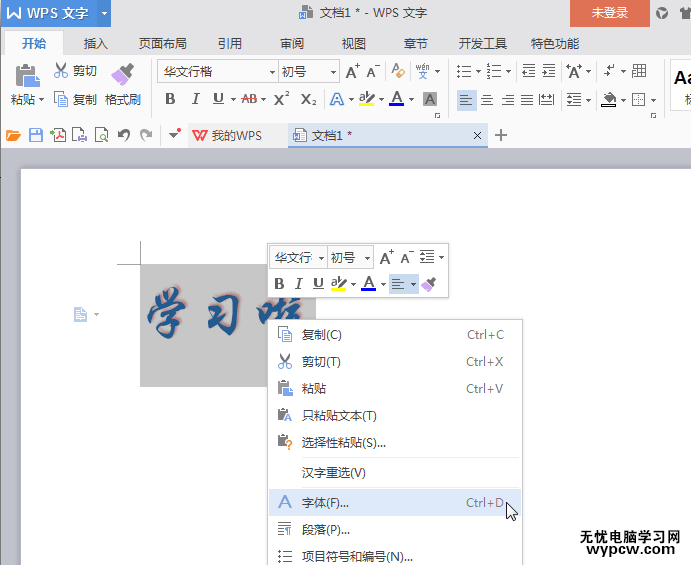
Task: Click 项目符号和编号(N)... entry
Action: coord(395,556)
